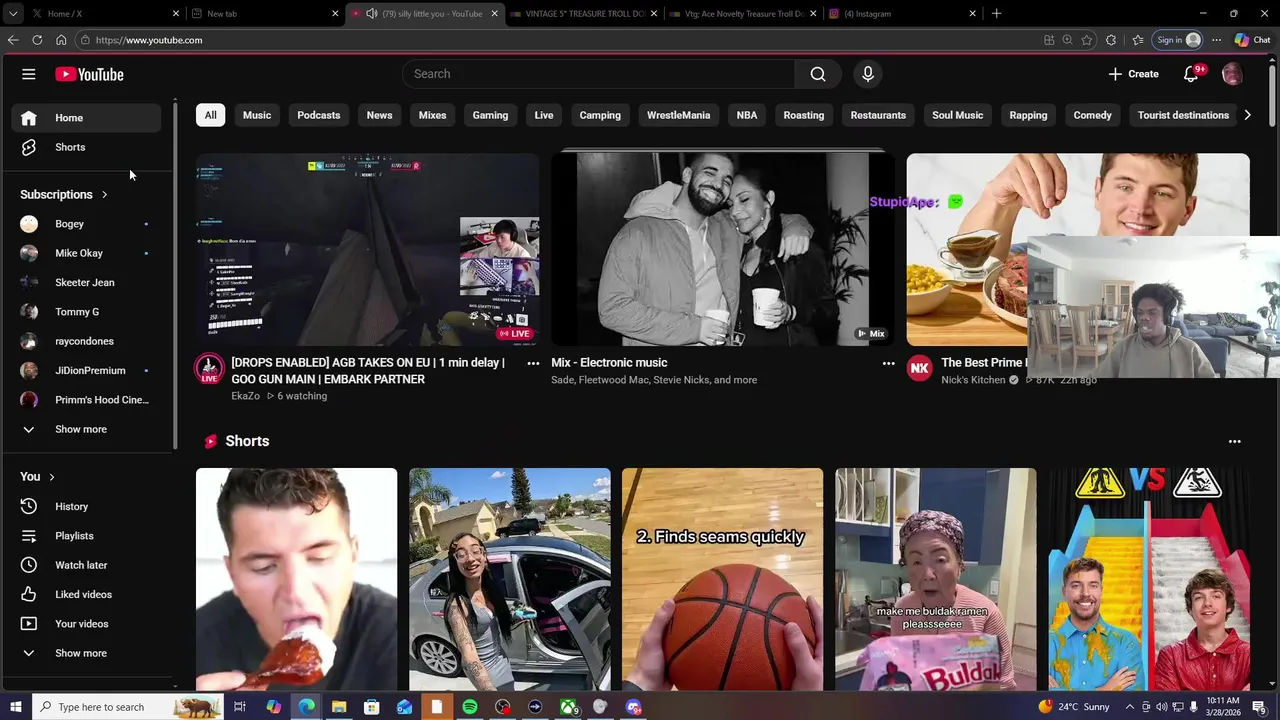Focus the YouTube search field

(x=598, y=74)
